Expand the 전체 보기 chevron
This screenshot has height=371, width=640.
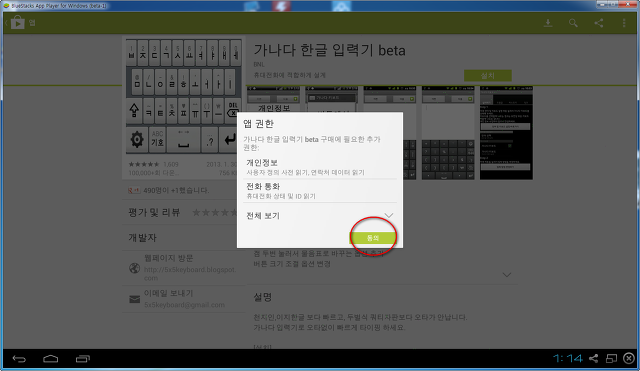coord(389,215)
